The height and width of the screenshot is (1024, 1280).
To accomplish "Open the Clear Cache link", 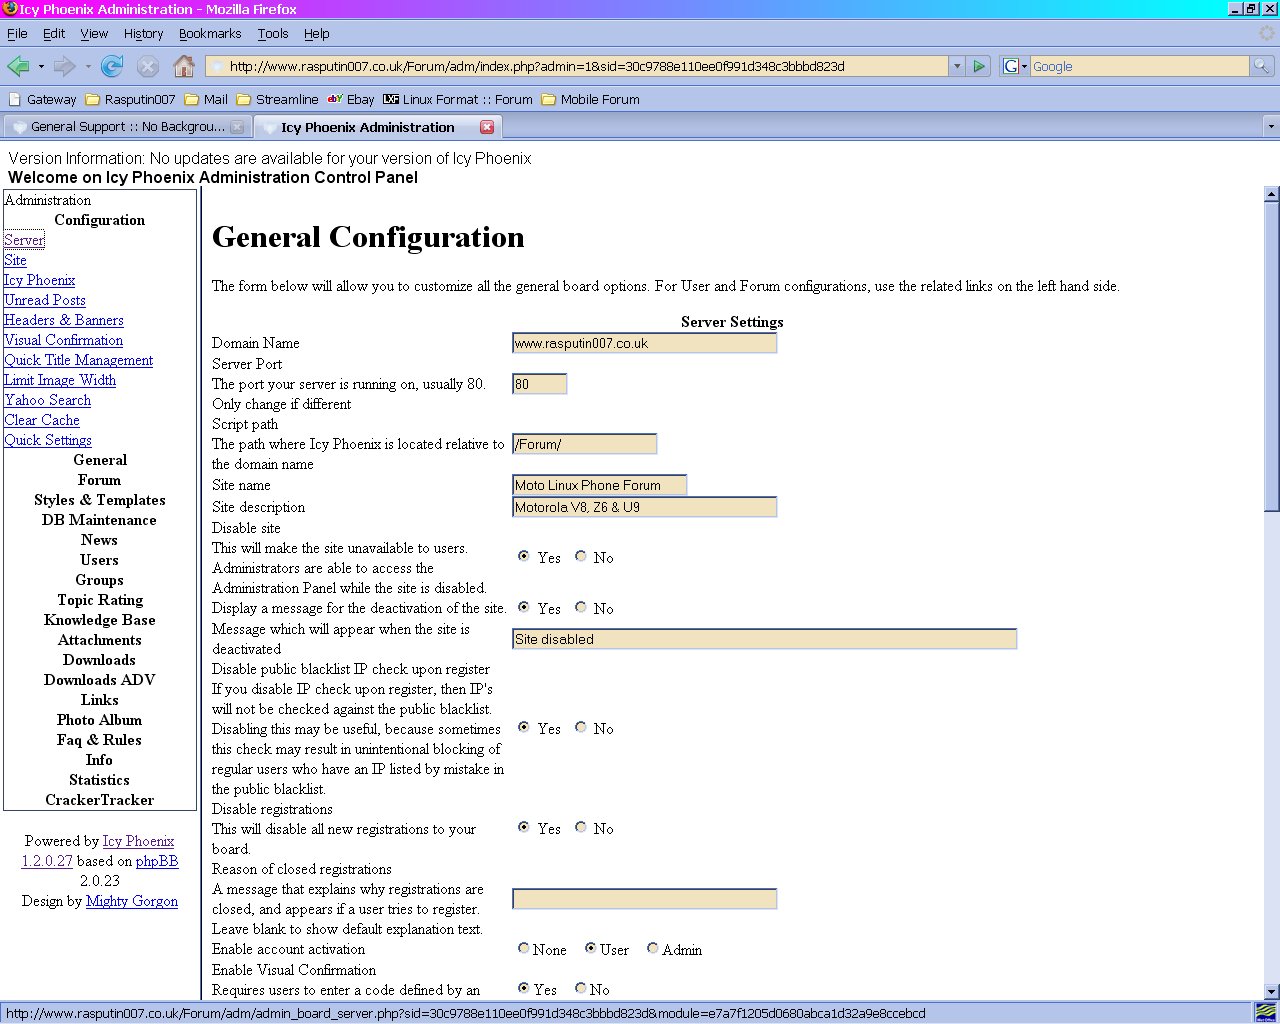I will (x=42, y=420).
